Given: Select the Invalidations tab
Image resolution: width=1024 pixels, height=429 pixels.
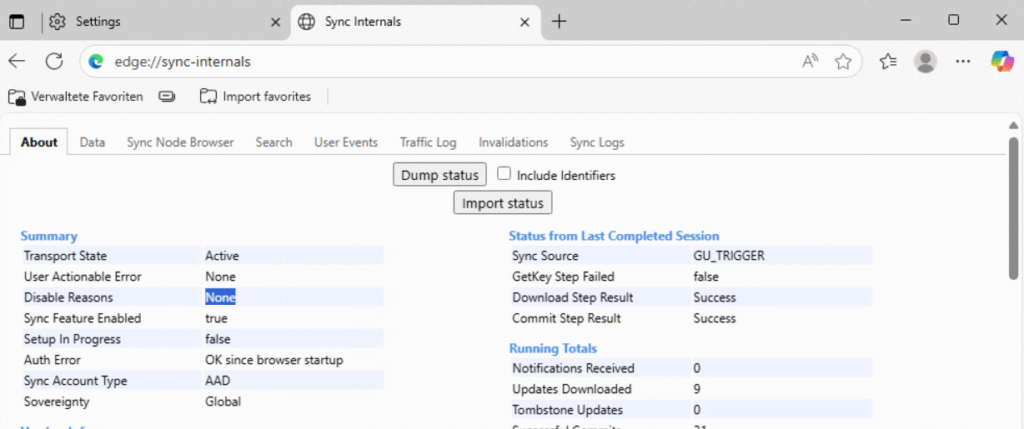Looking at the screenshot, I should pos(513,142).
